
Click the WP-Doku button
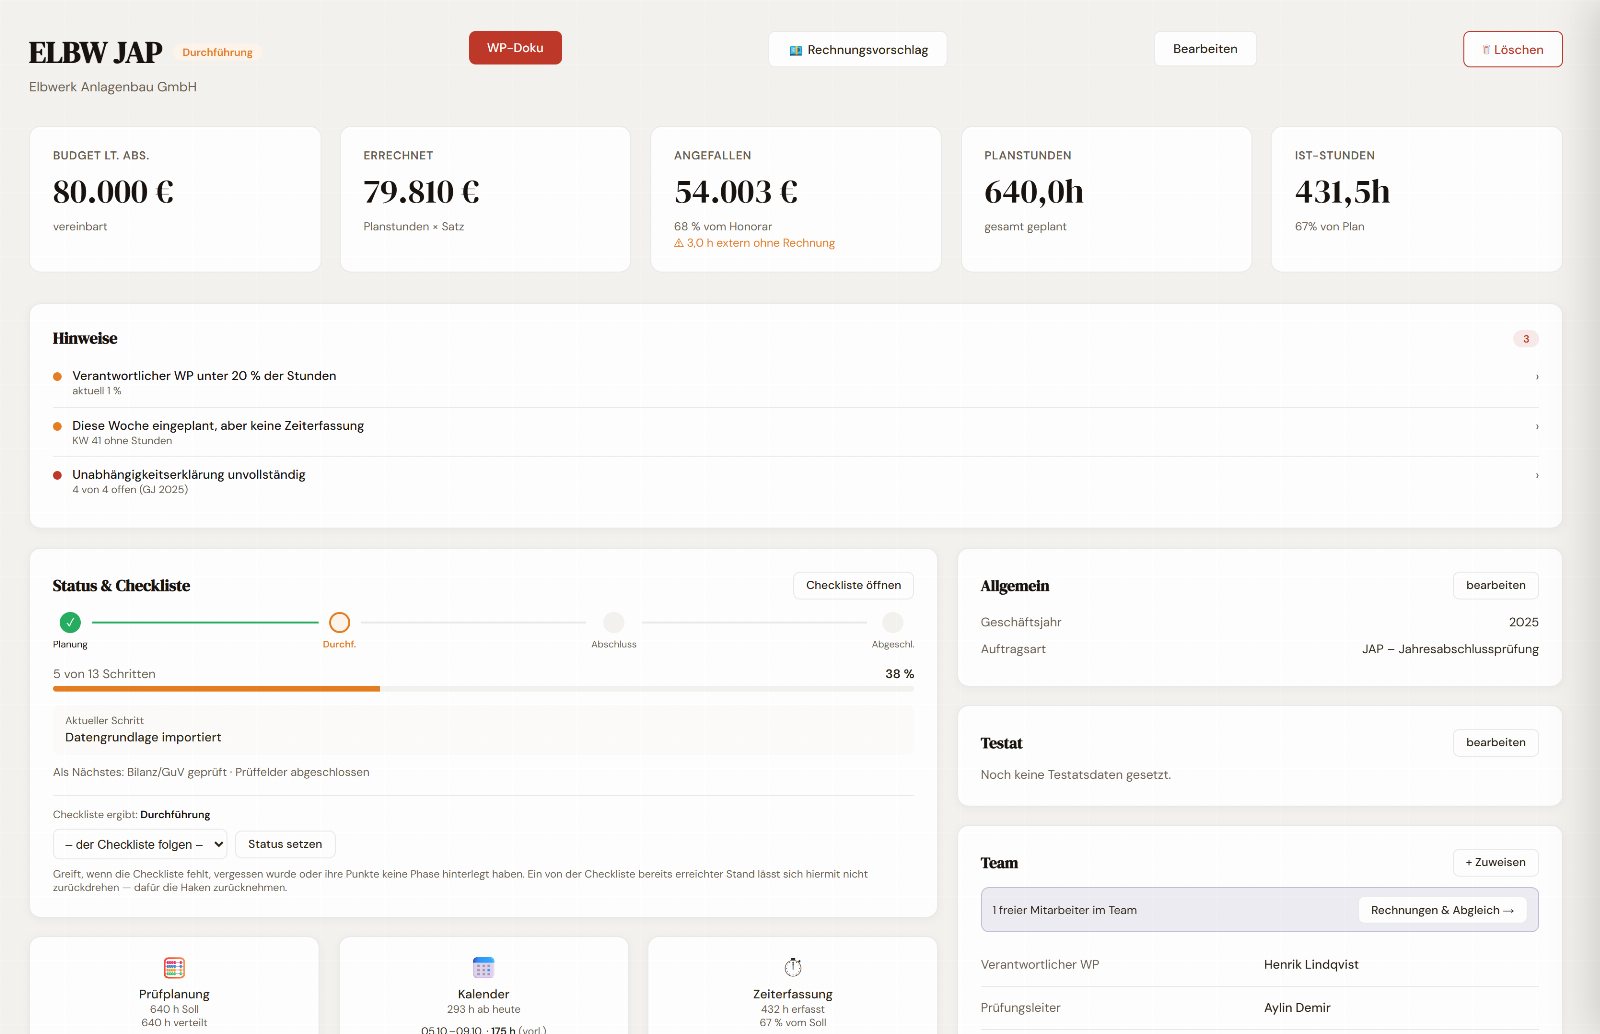point(515,48)
